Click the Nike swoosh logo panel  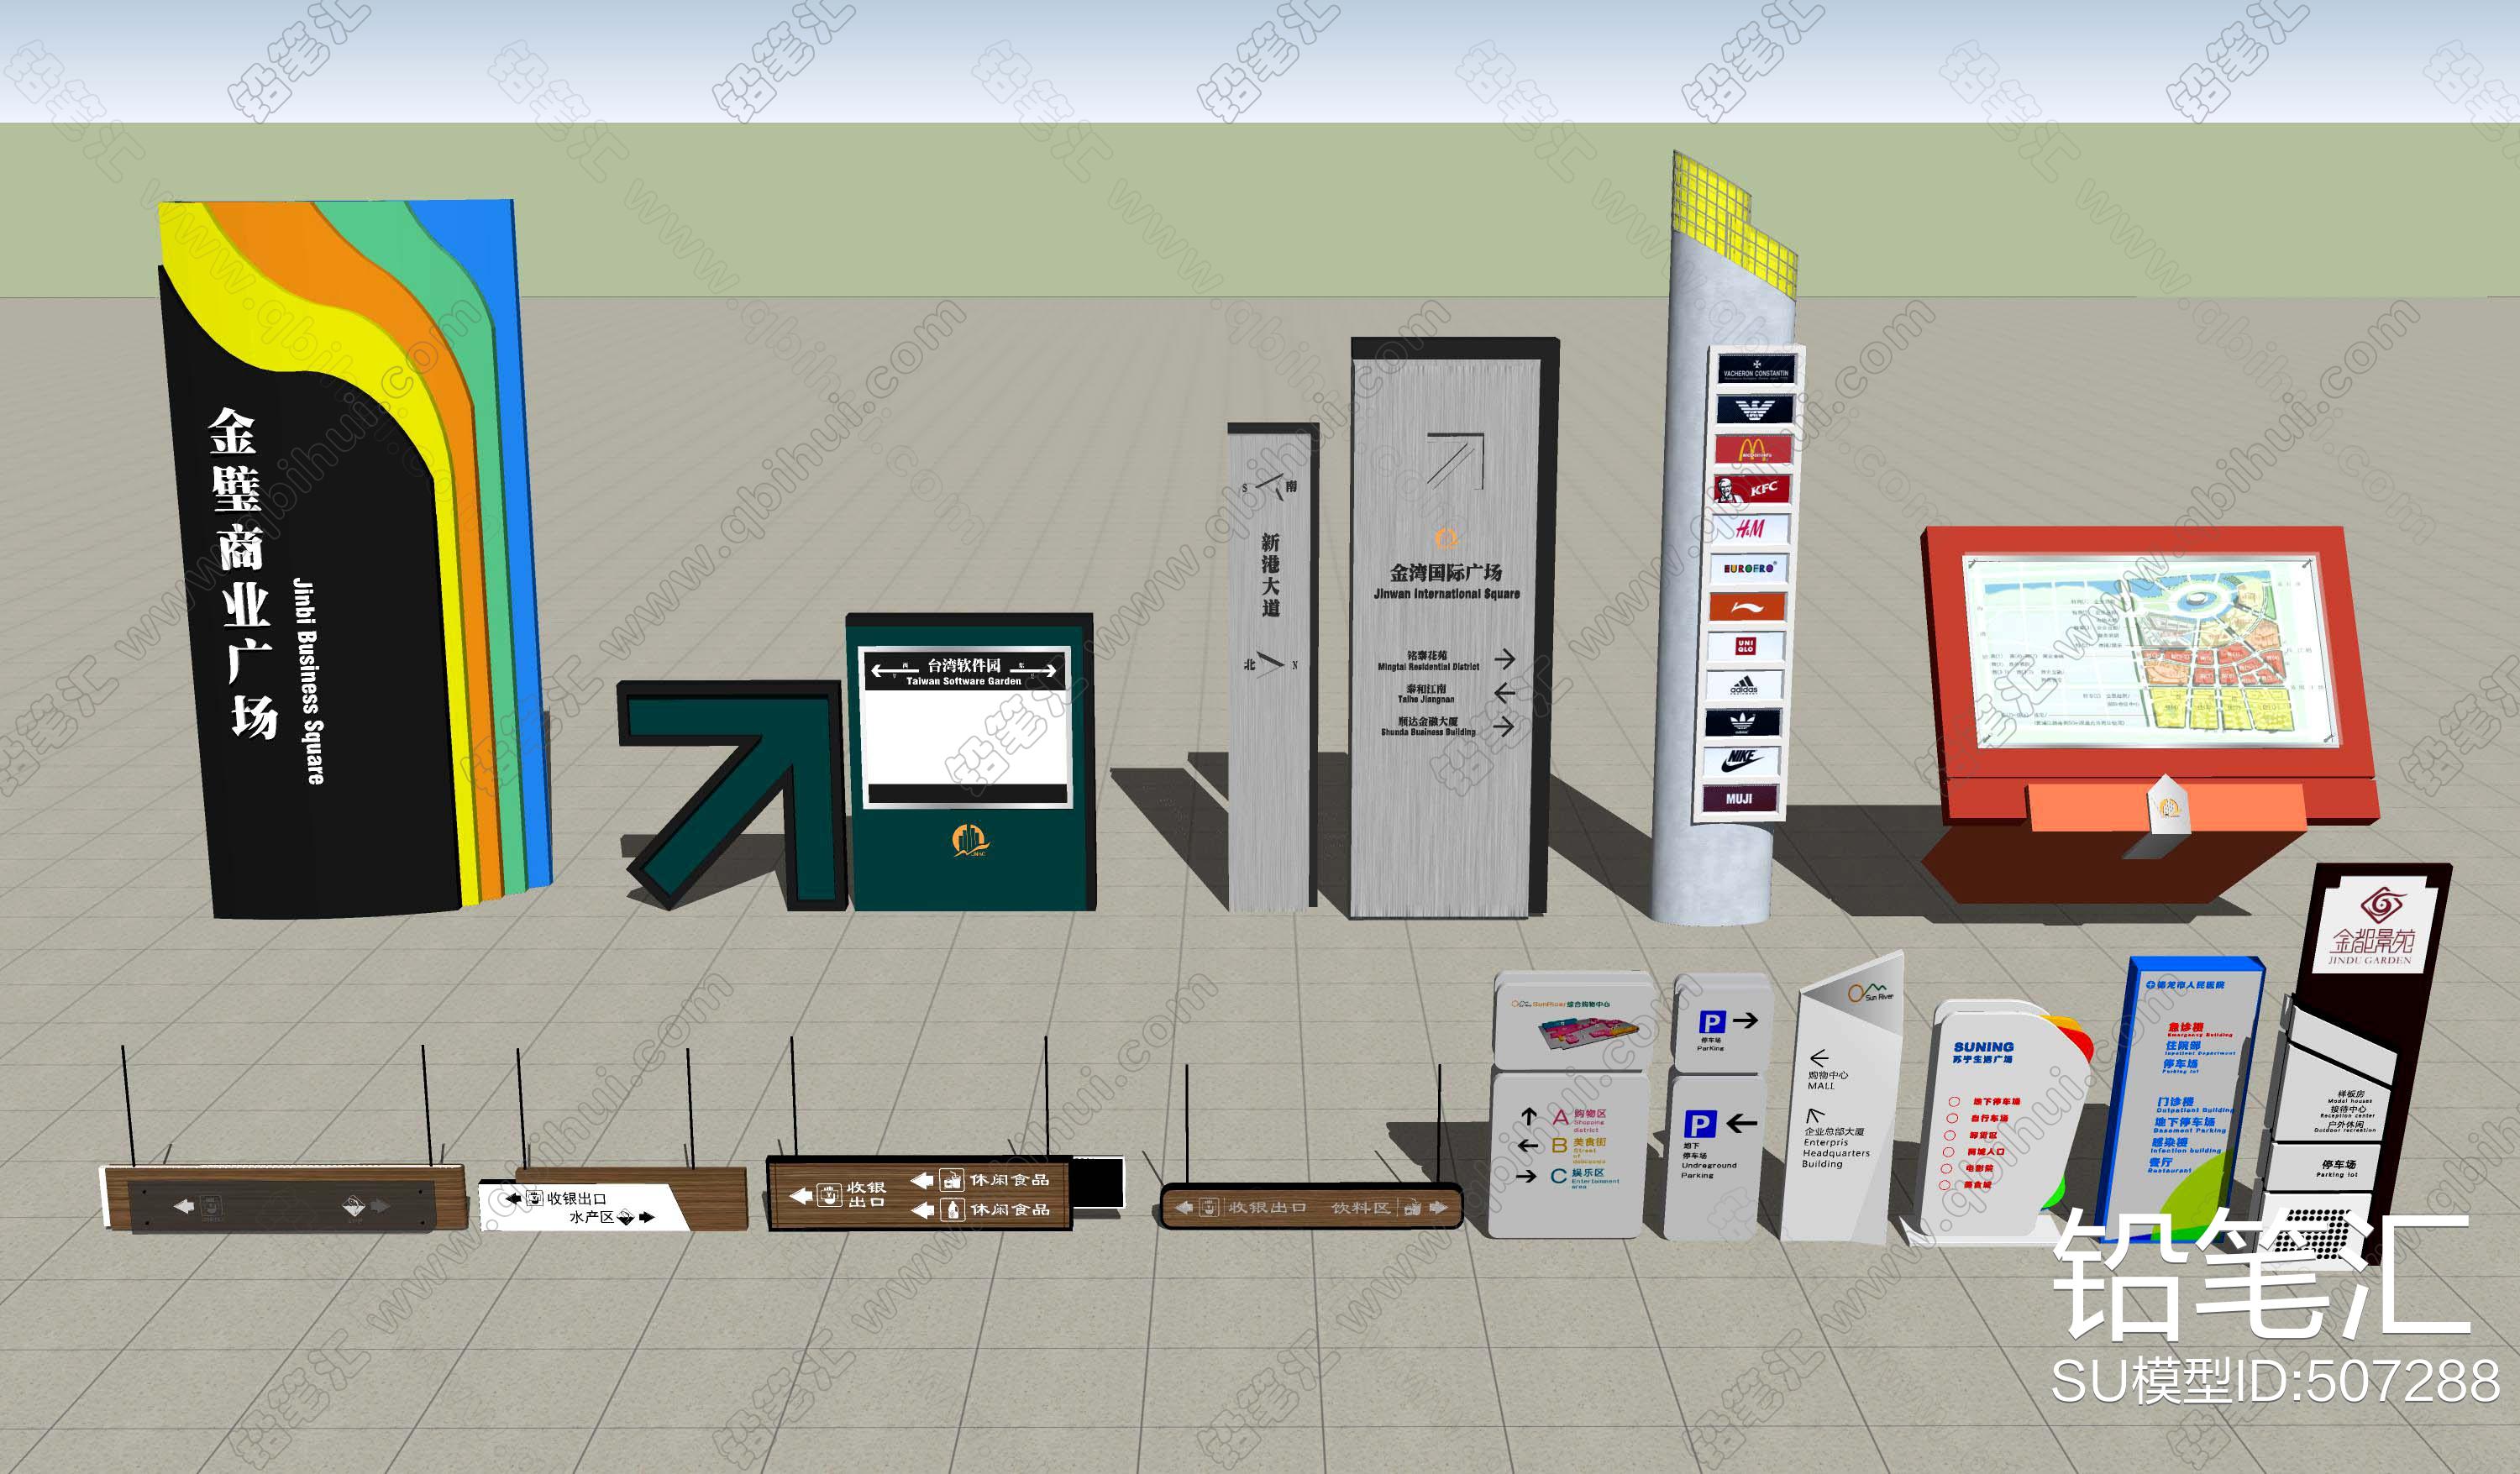click(x=1742, y=761)
